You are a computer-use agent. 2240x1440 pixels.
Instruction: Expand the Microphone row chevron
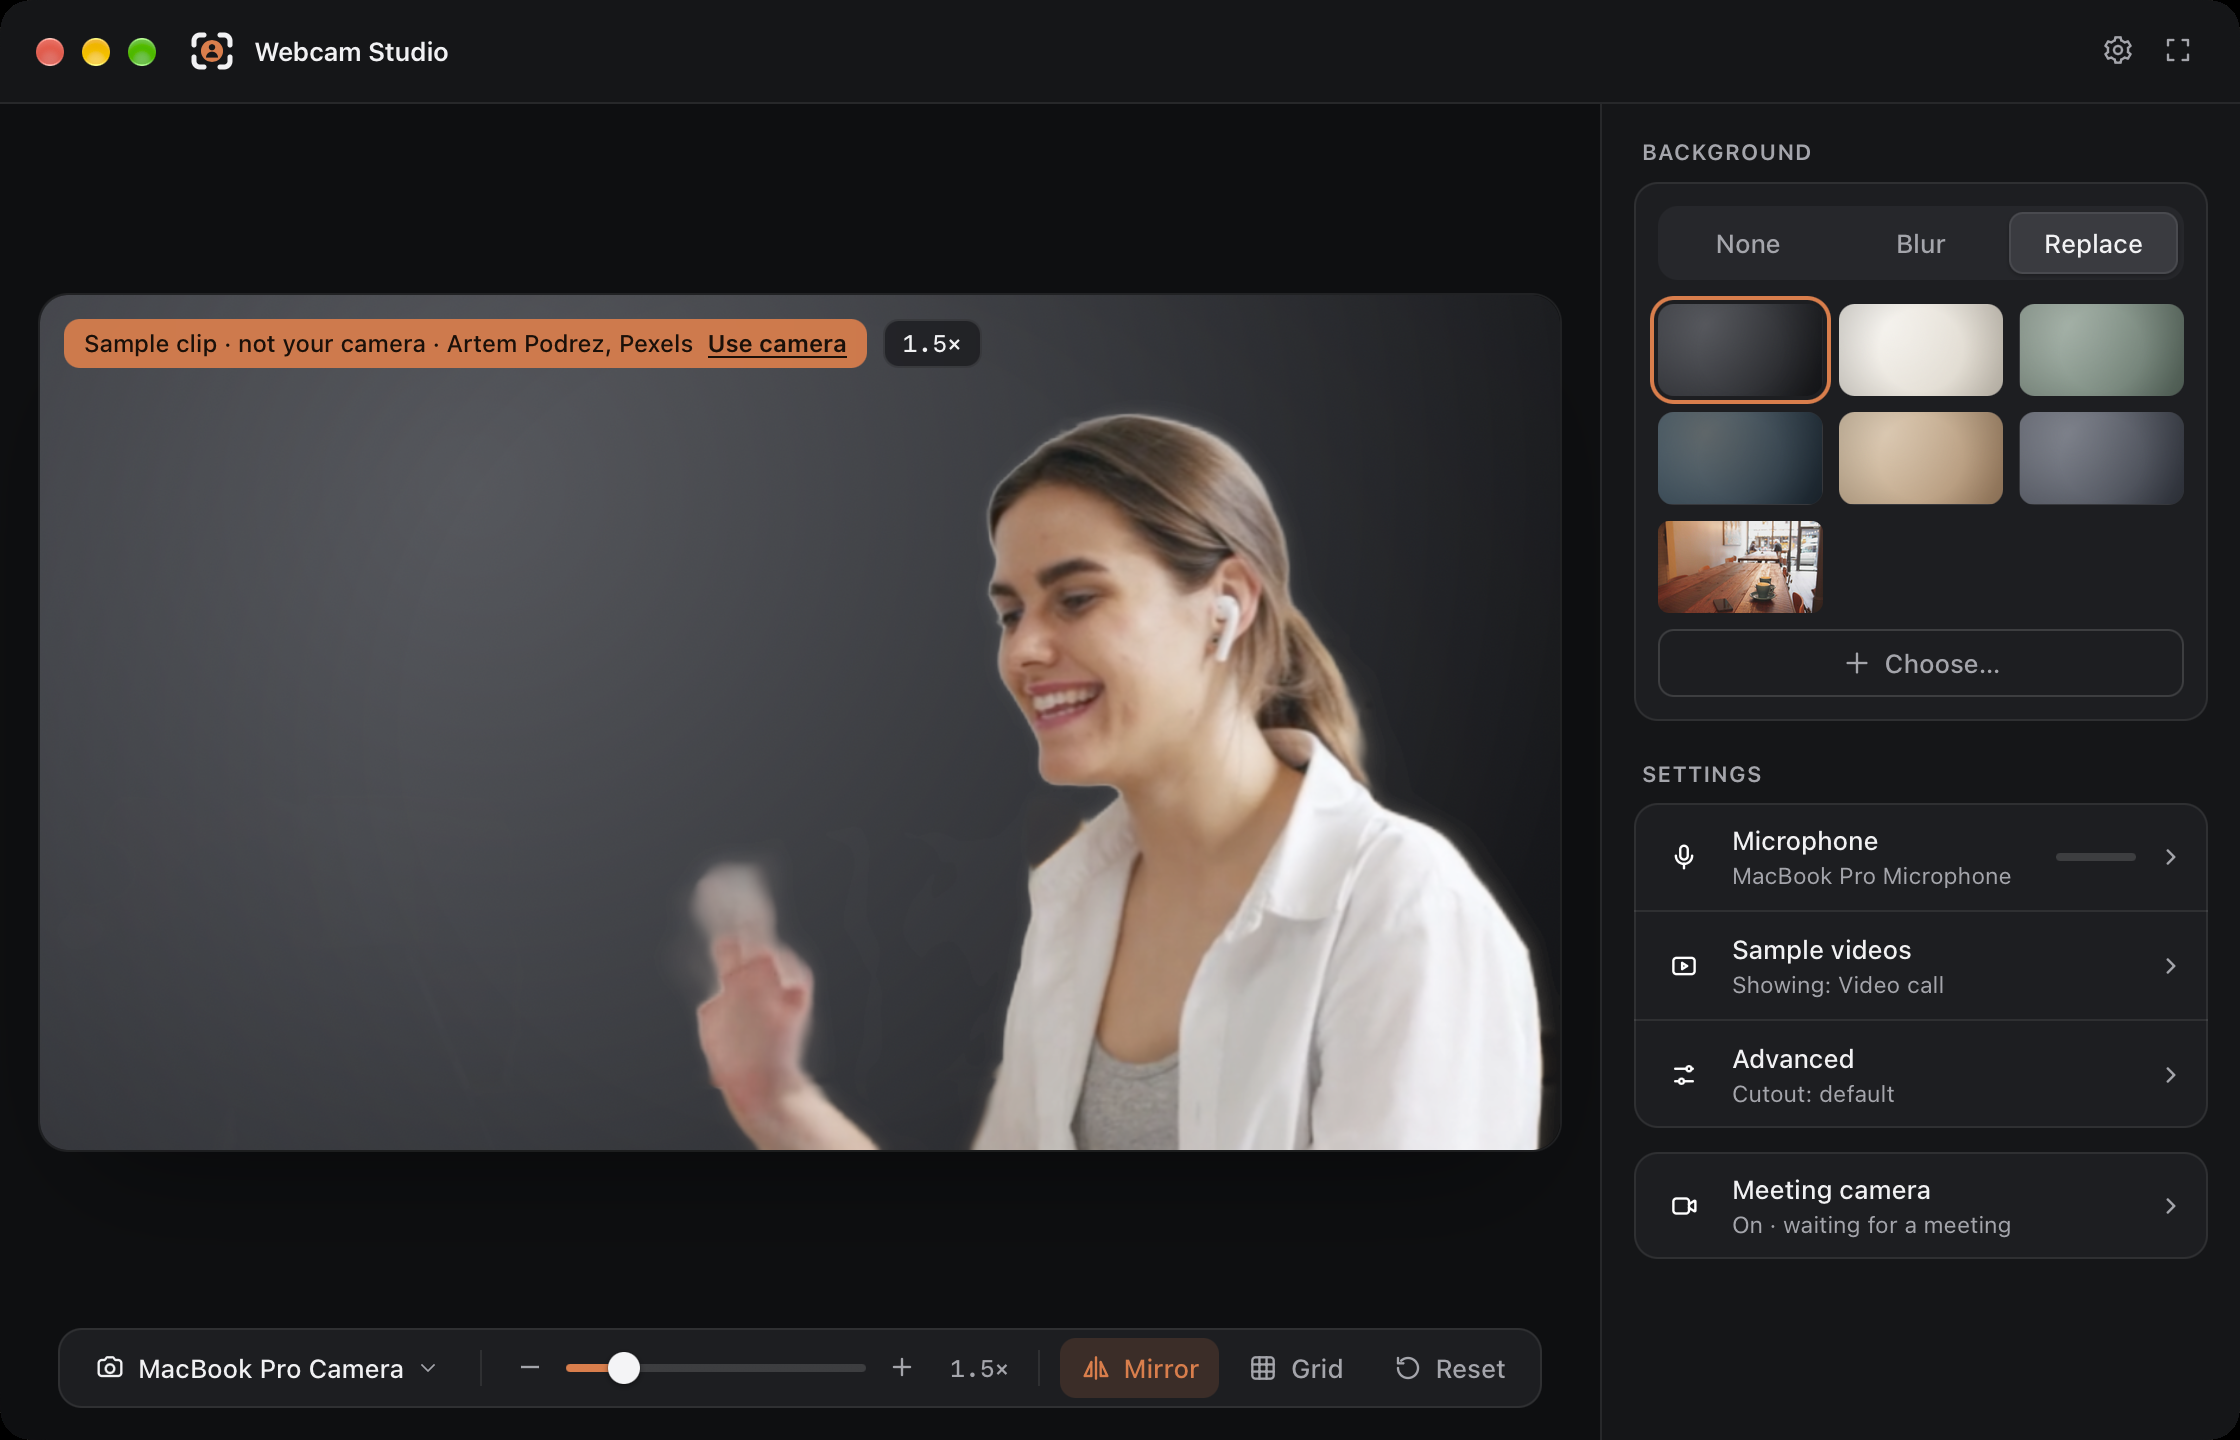pos(2170,857)
